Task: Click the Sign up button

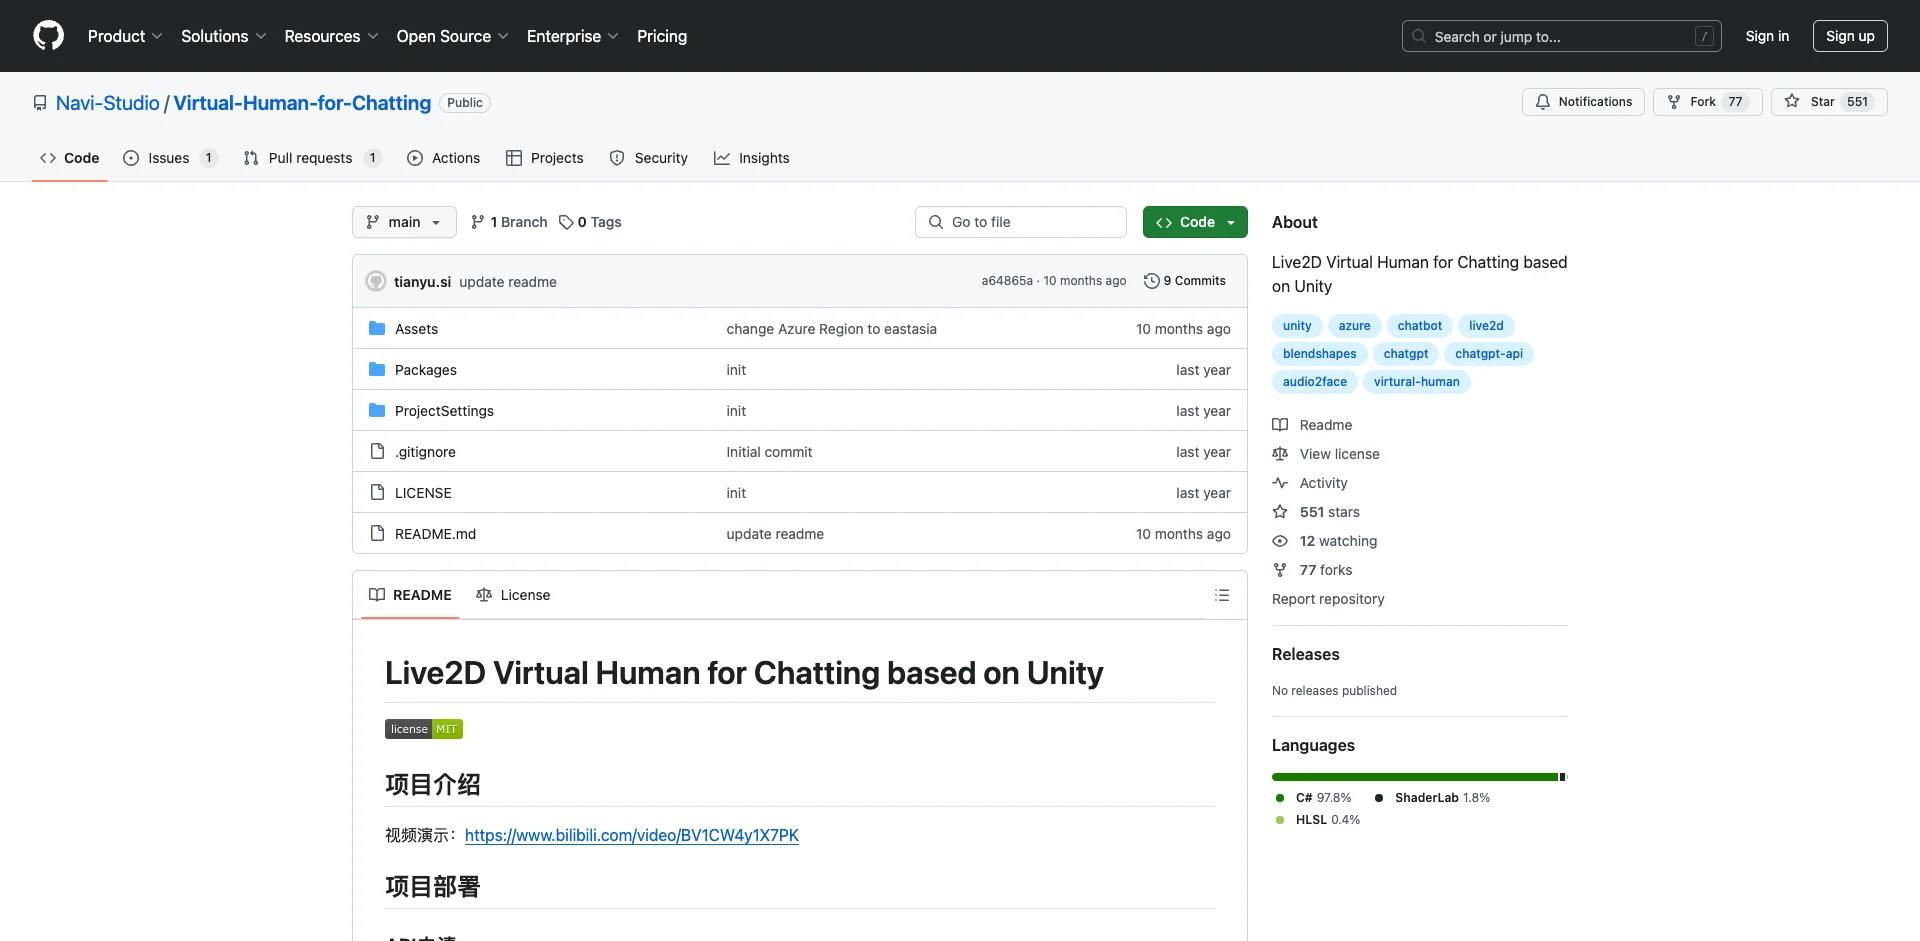Action: coord(1850,36)
